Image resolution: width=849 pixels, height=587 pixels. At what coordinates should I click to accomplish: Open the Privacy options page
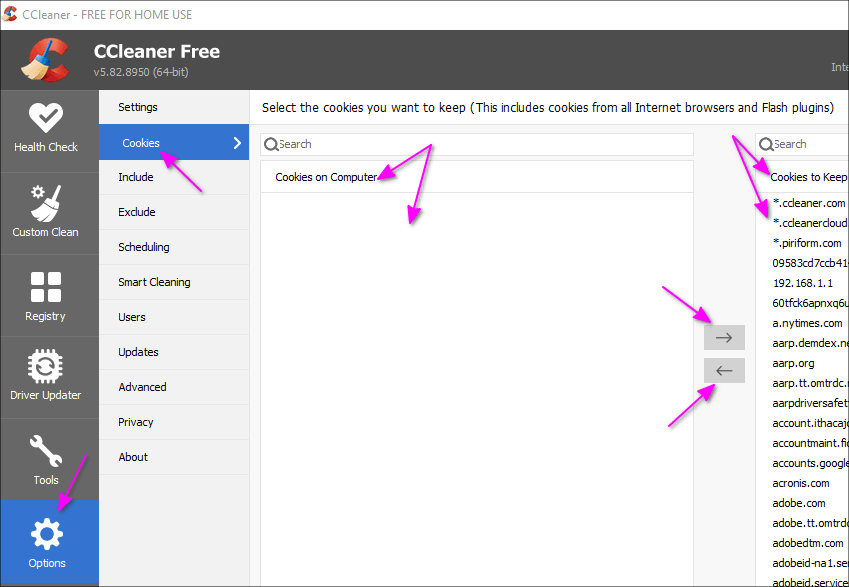(x=174, y=422)
